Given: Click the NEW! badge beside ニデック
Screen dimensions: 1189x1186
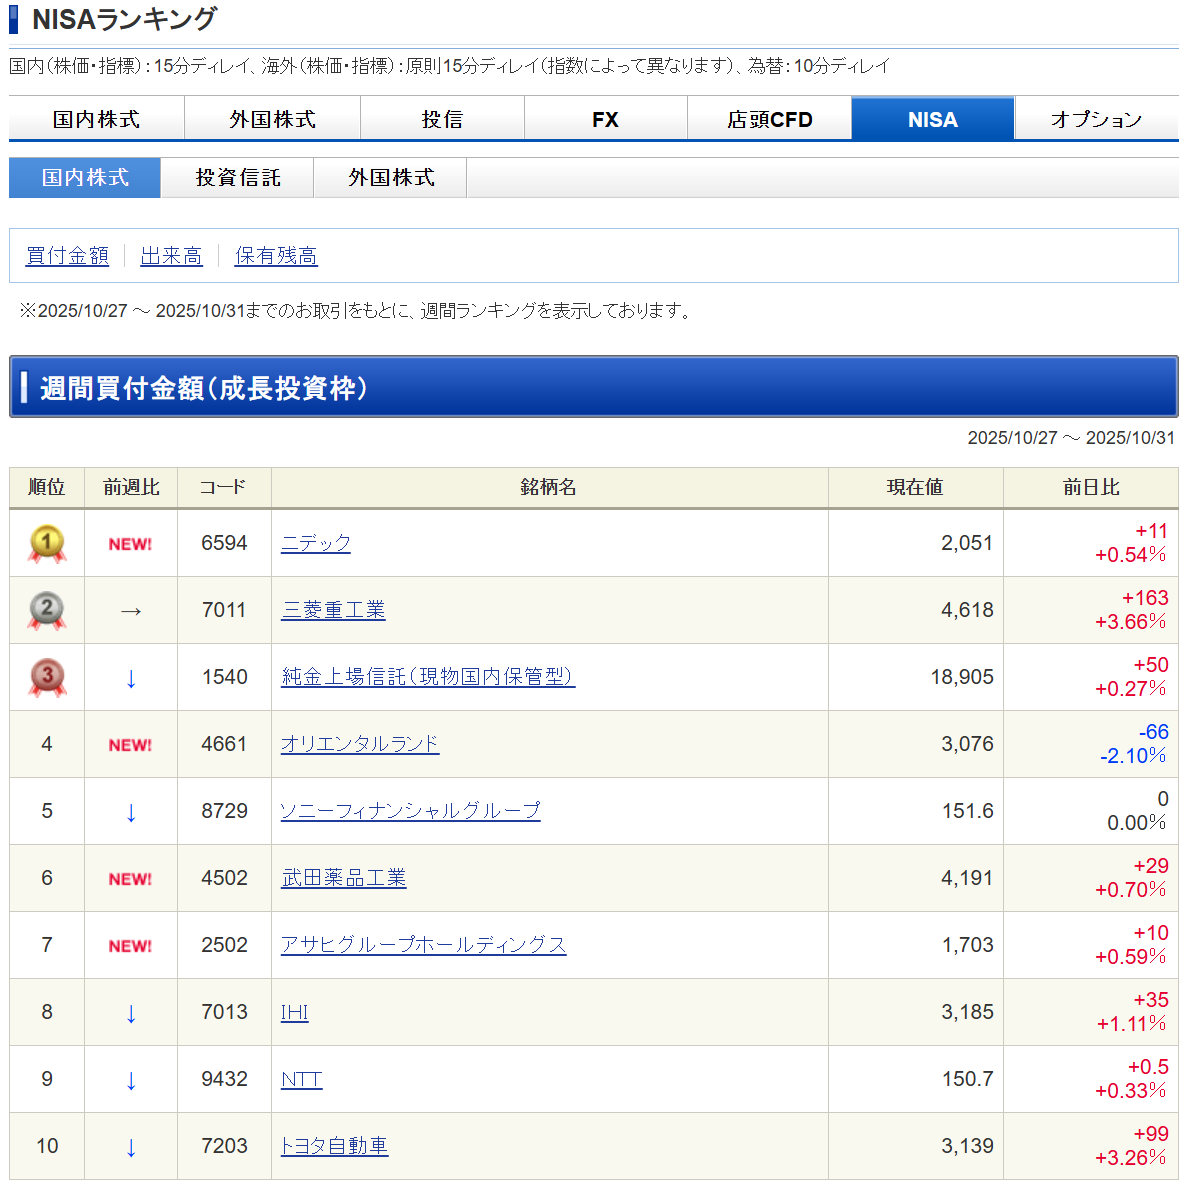Looking at the screenshot, I should coord(130,544).
